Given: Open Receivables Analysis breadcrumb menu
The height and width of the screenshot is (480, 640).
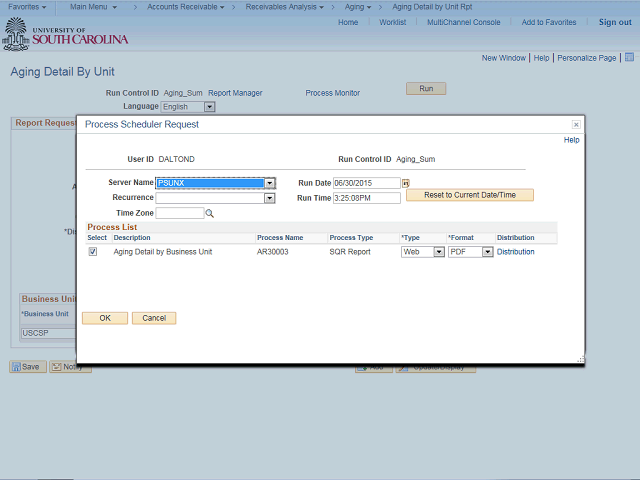Looking at the screenshot, I should [284, 7].
